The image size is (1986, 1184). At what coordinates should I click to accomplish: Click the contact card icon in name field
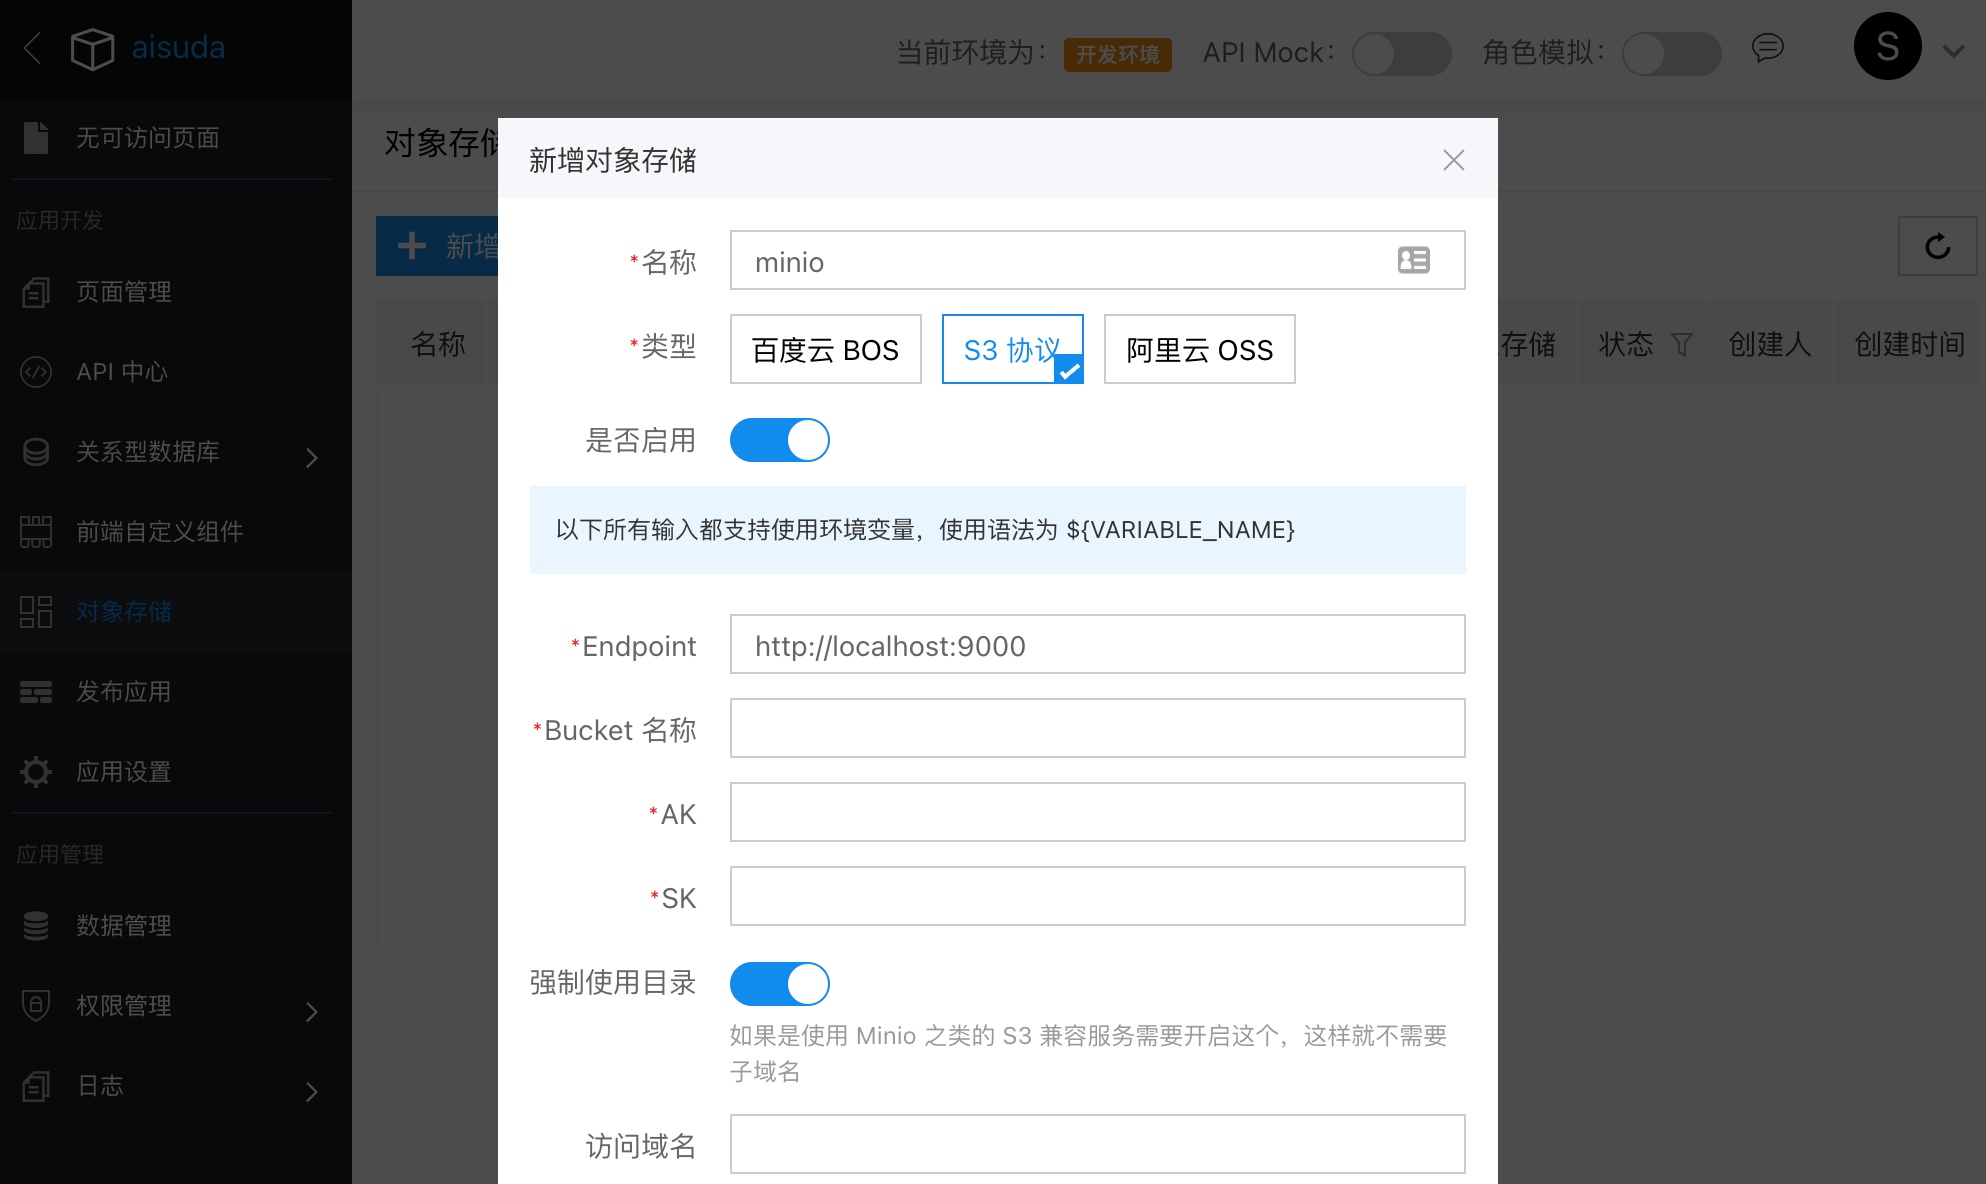[1413, 261]
